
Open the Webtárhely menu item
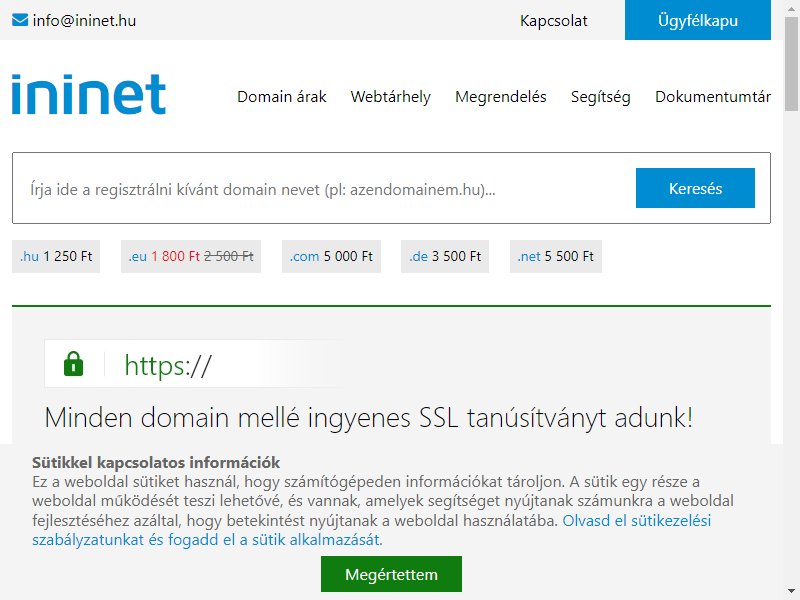click(390, 96)
